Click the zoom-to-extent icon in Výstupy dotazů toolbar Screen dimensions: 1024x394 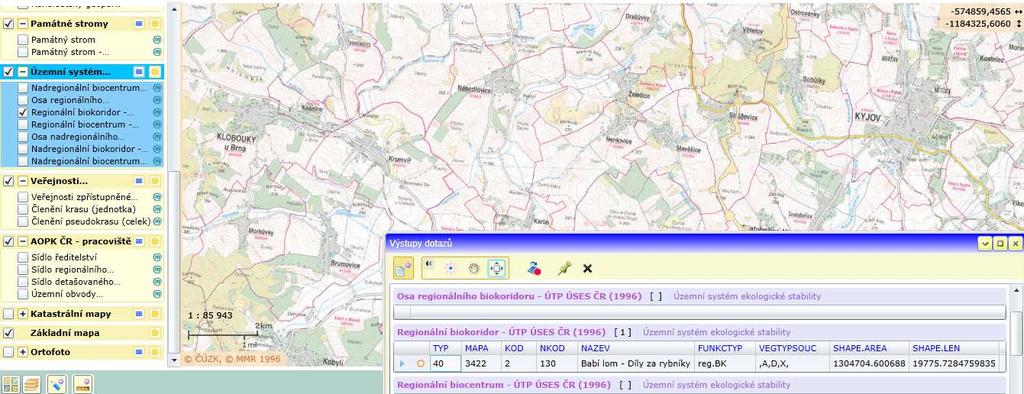coord(496,268)
